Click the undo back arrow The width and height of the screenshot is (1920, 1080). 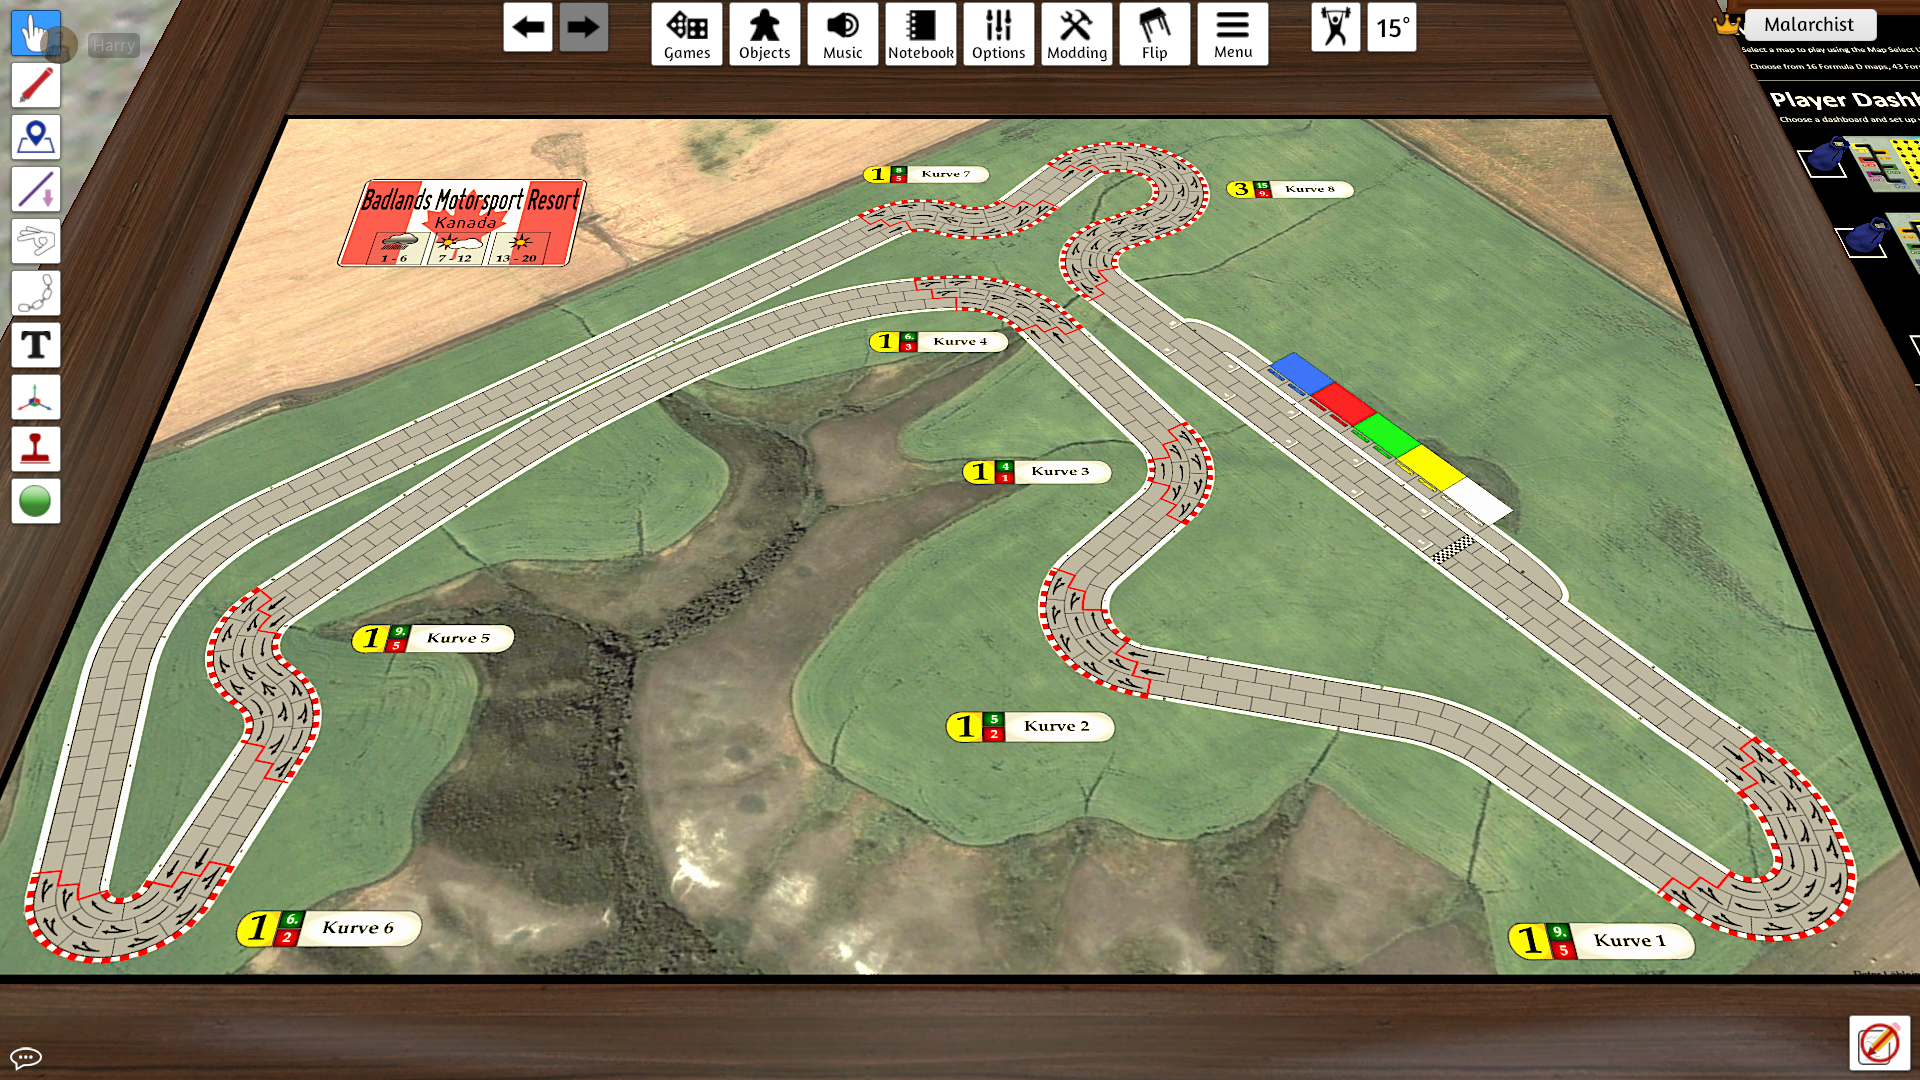pos(528,27)
